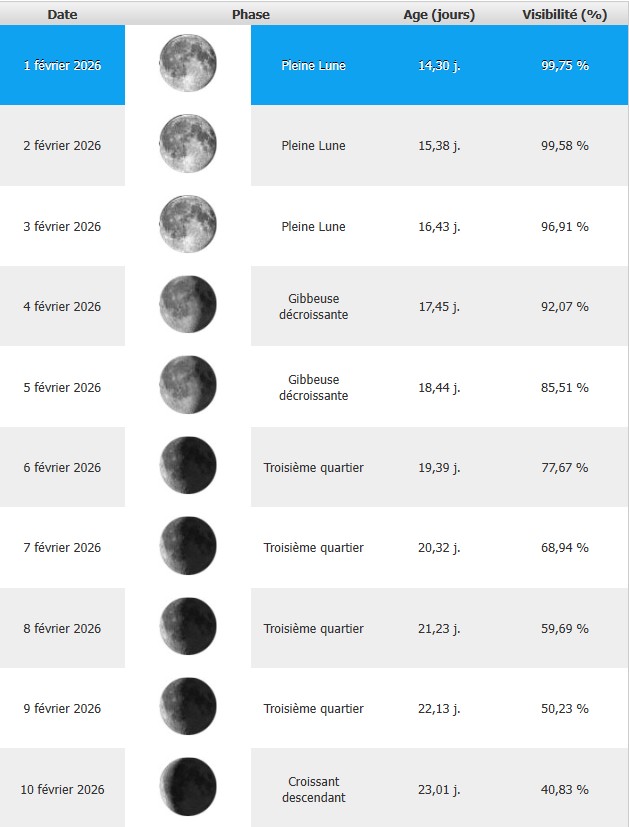
Task: Click the moon image for 8 février 2026
Action: (188, 627)
